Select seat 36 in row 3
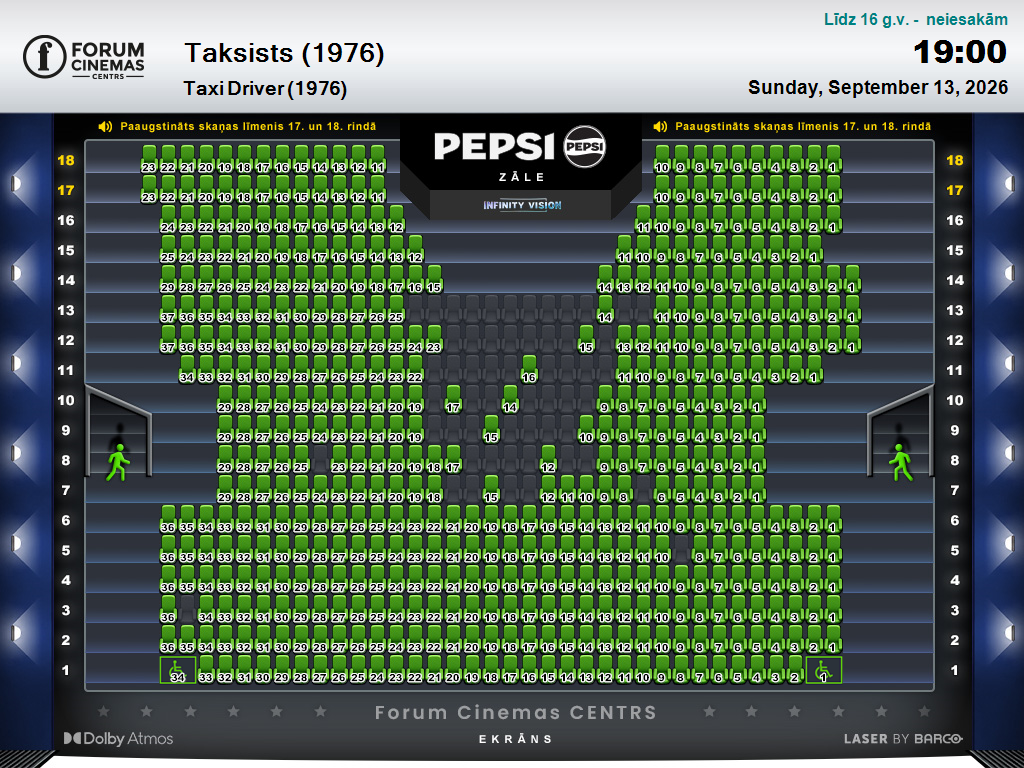Image resolution: width=1024 pixels, height=768 pixels. [168, 610]
